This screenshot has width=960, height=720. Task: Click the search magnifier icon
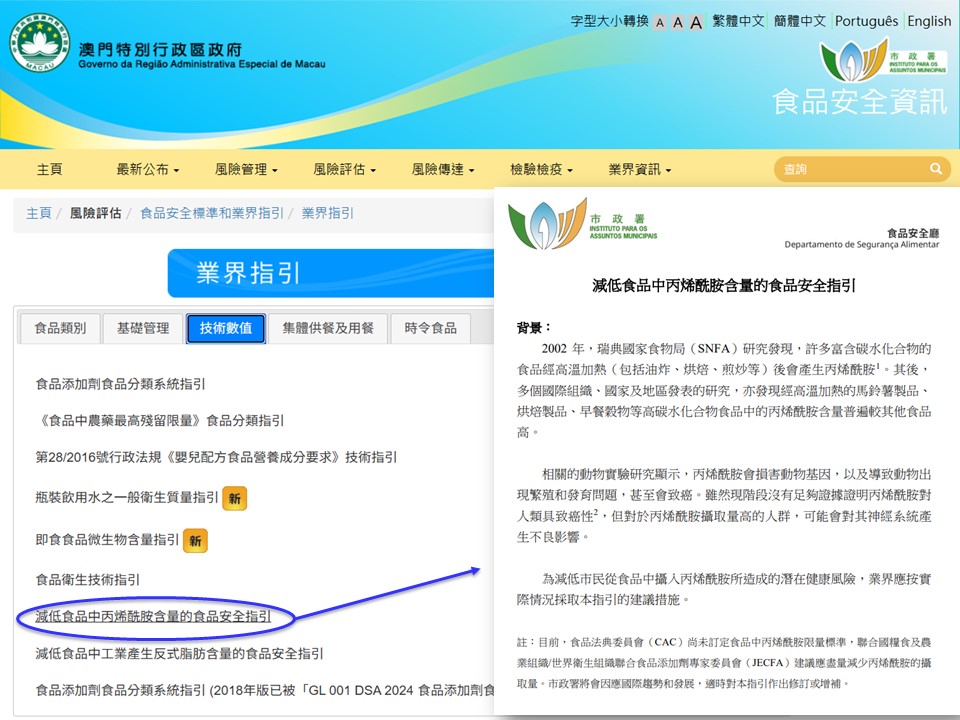(936, 169)
